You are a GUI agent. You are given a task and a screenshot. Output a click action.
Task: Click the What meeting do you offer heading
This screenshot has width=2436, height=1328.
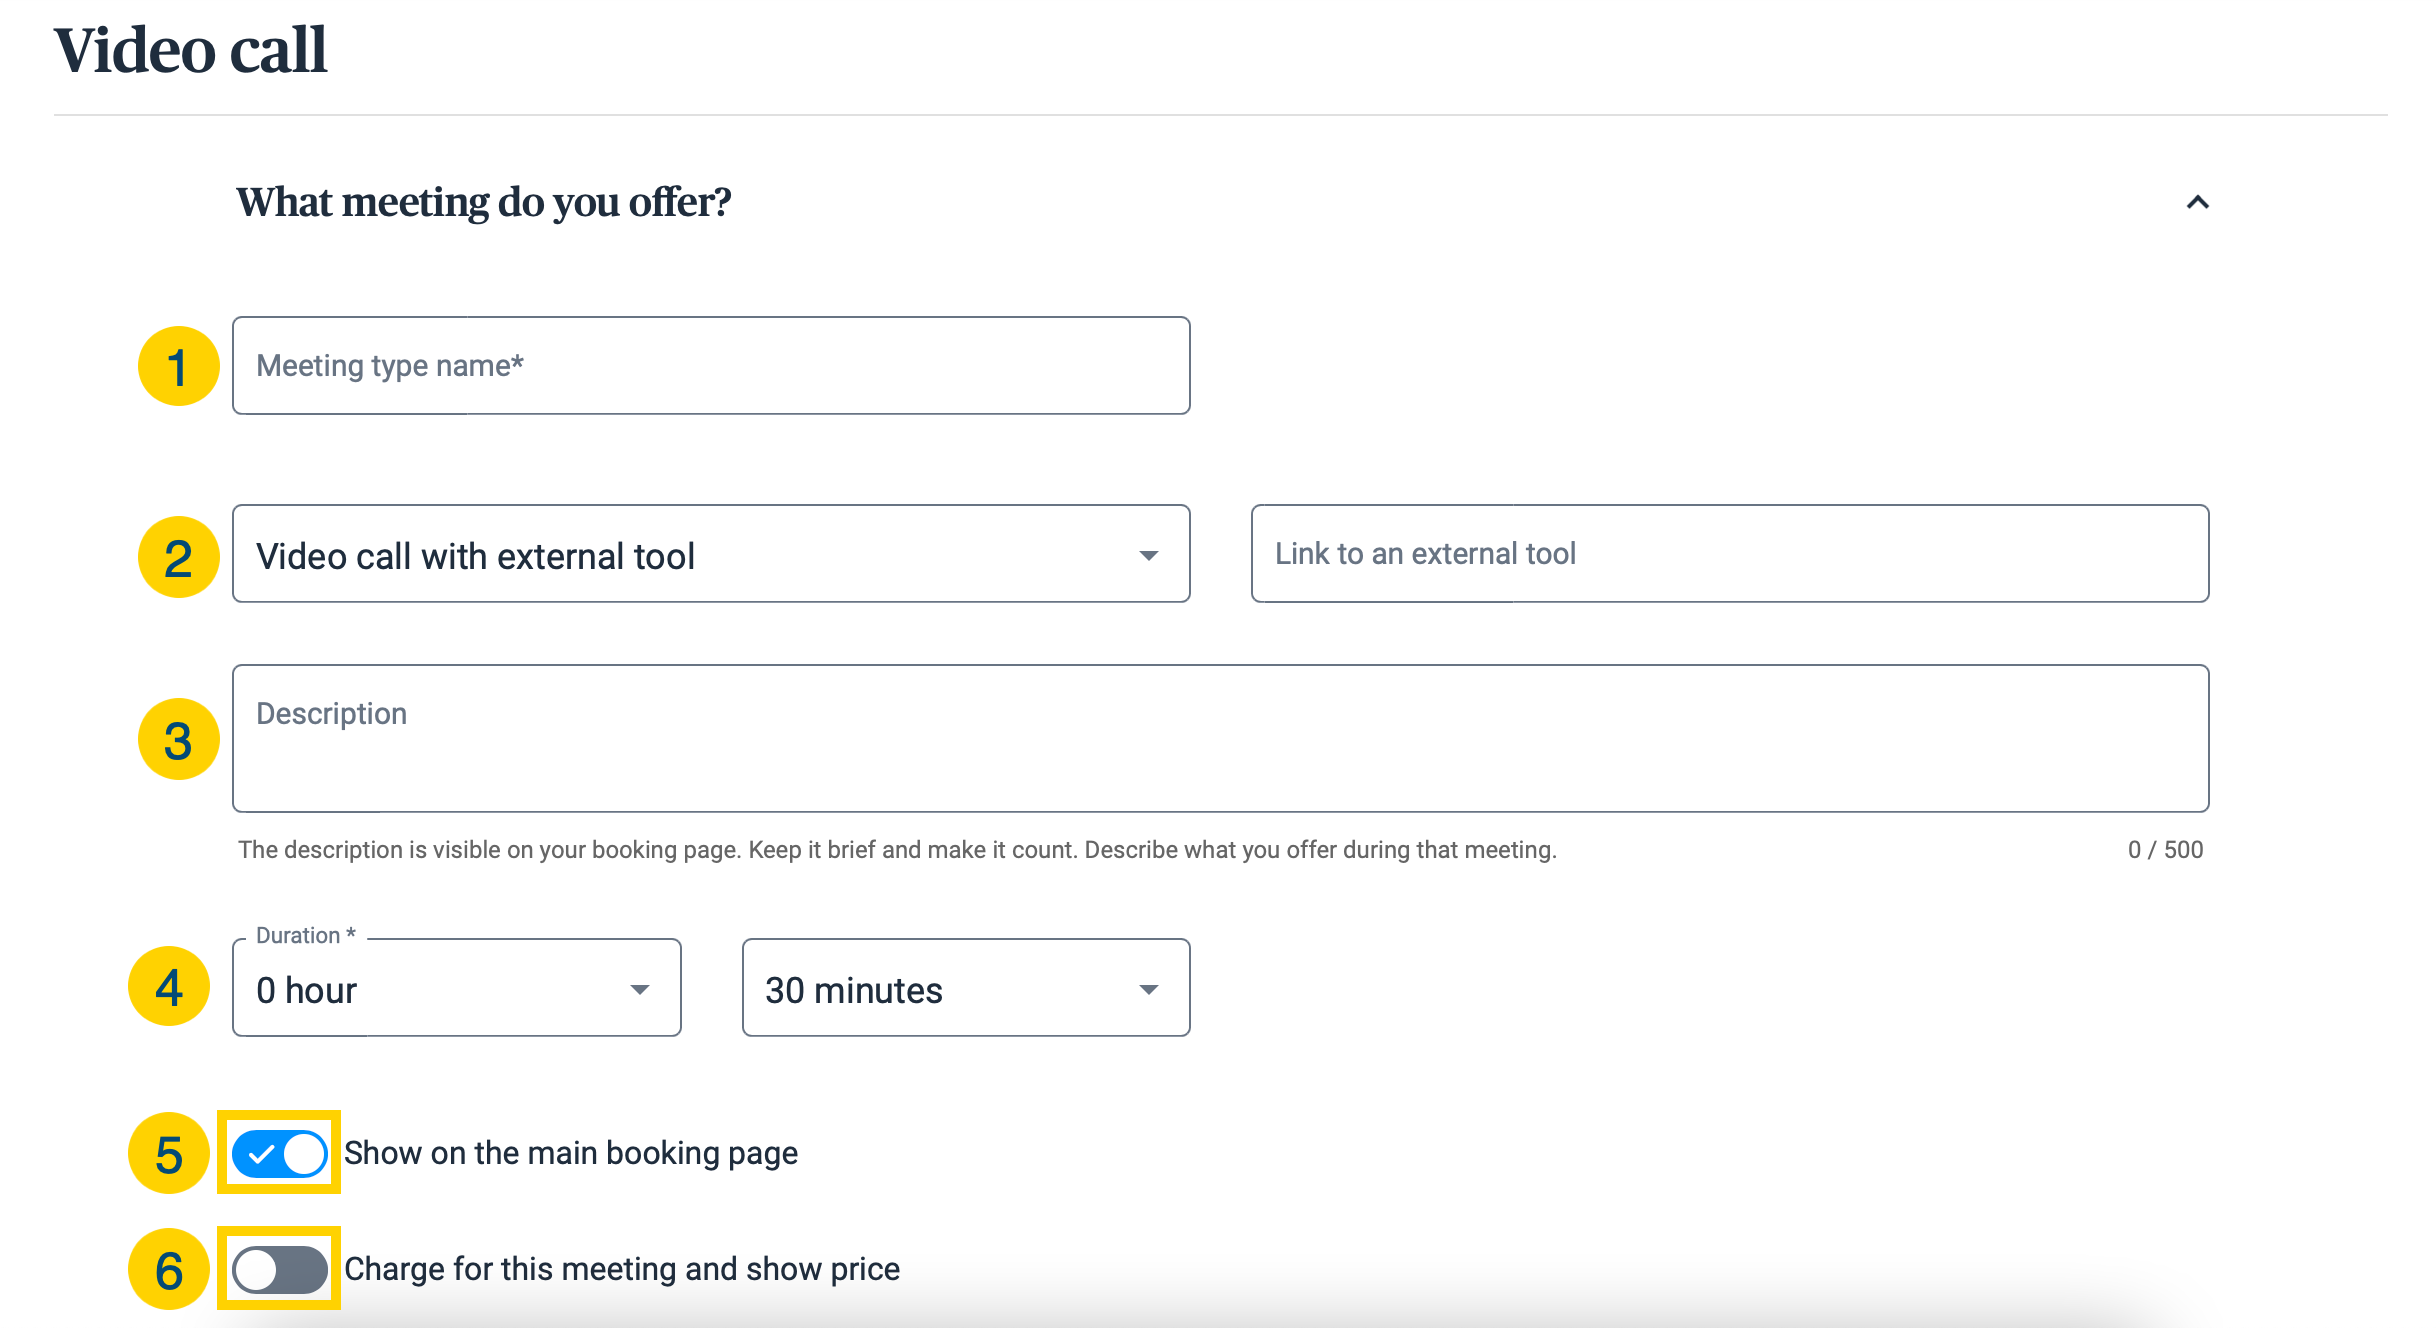tap(484, 202)
